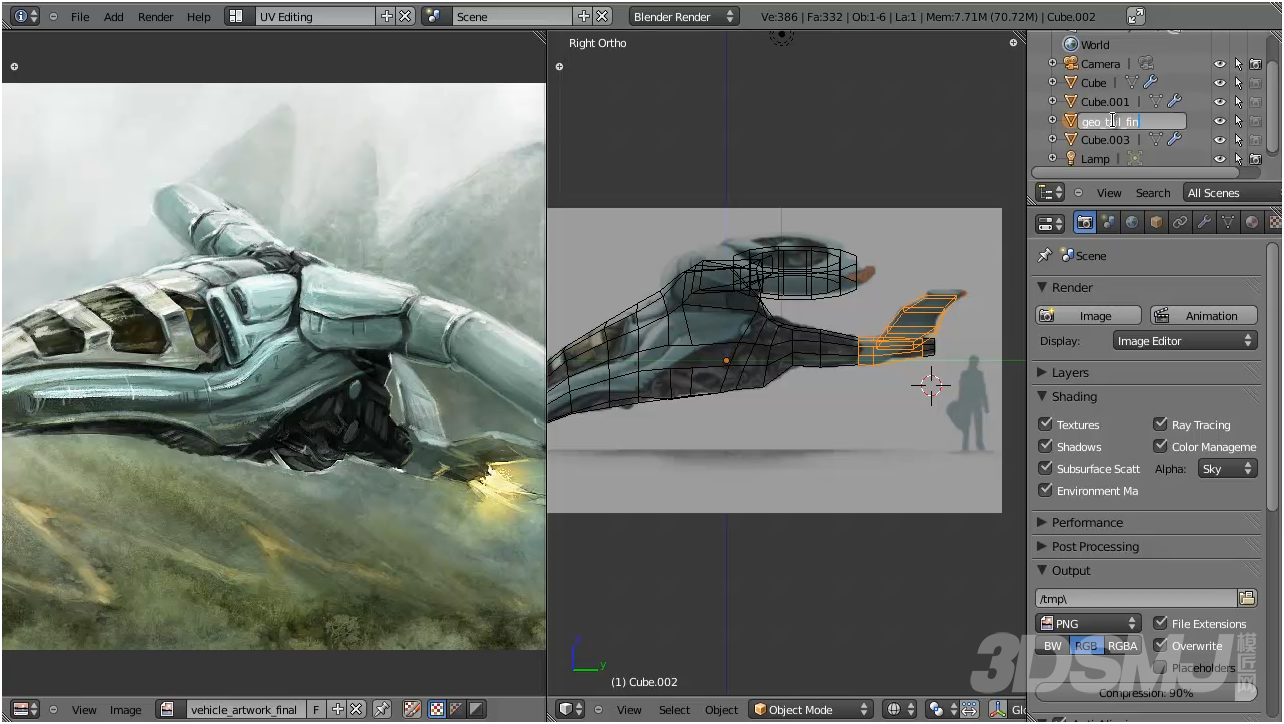Select the Object properties tab icon
Viewport: 1284px width, 724px height.
coord(1156,222)
